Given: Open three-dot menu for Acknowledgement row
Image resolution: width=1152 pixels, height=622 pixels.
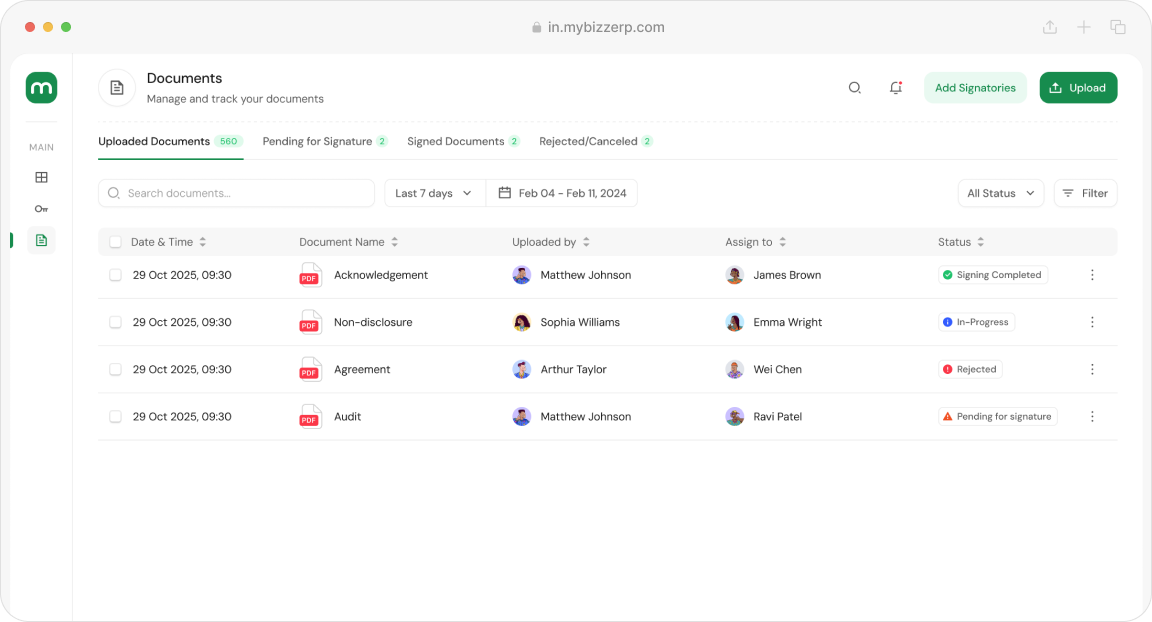Looking at the screenshot, I should pyautogui.click(x=1092, y=275).
